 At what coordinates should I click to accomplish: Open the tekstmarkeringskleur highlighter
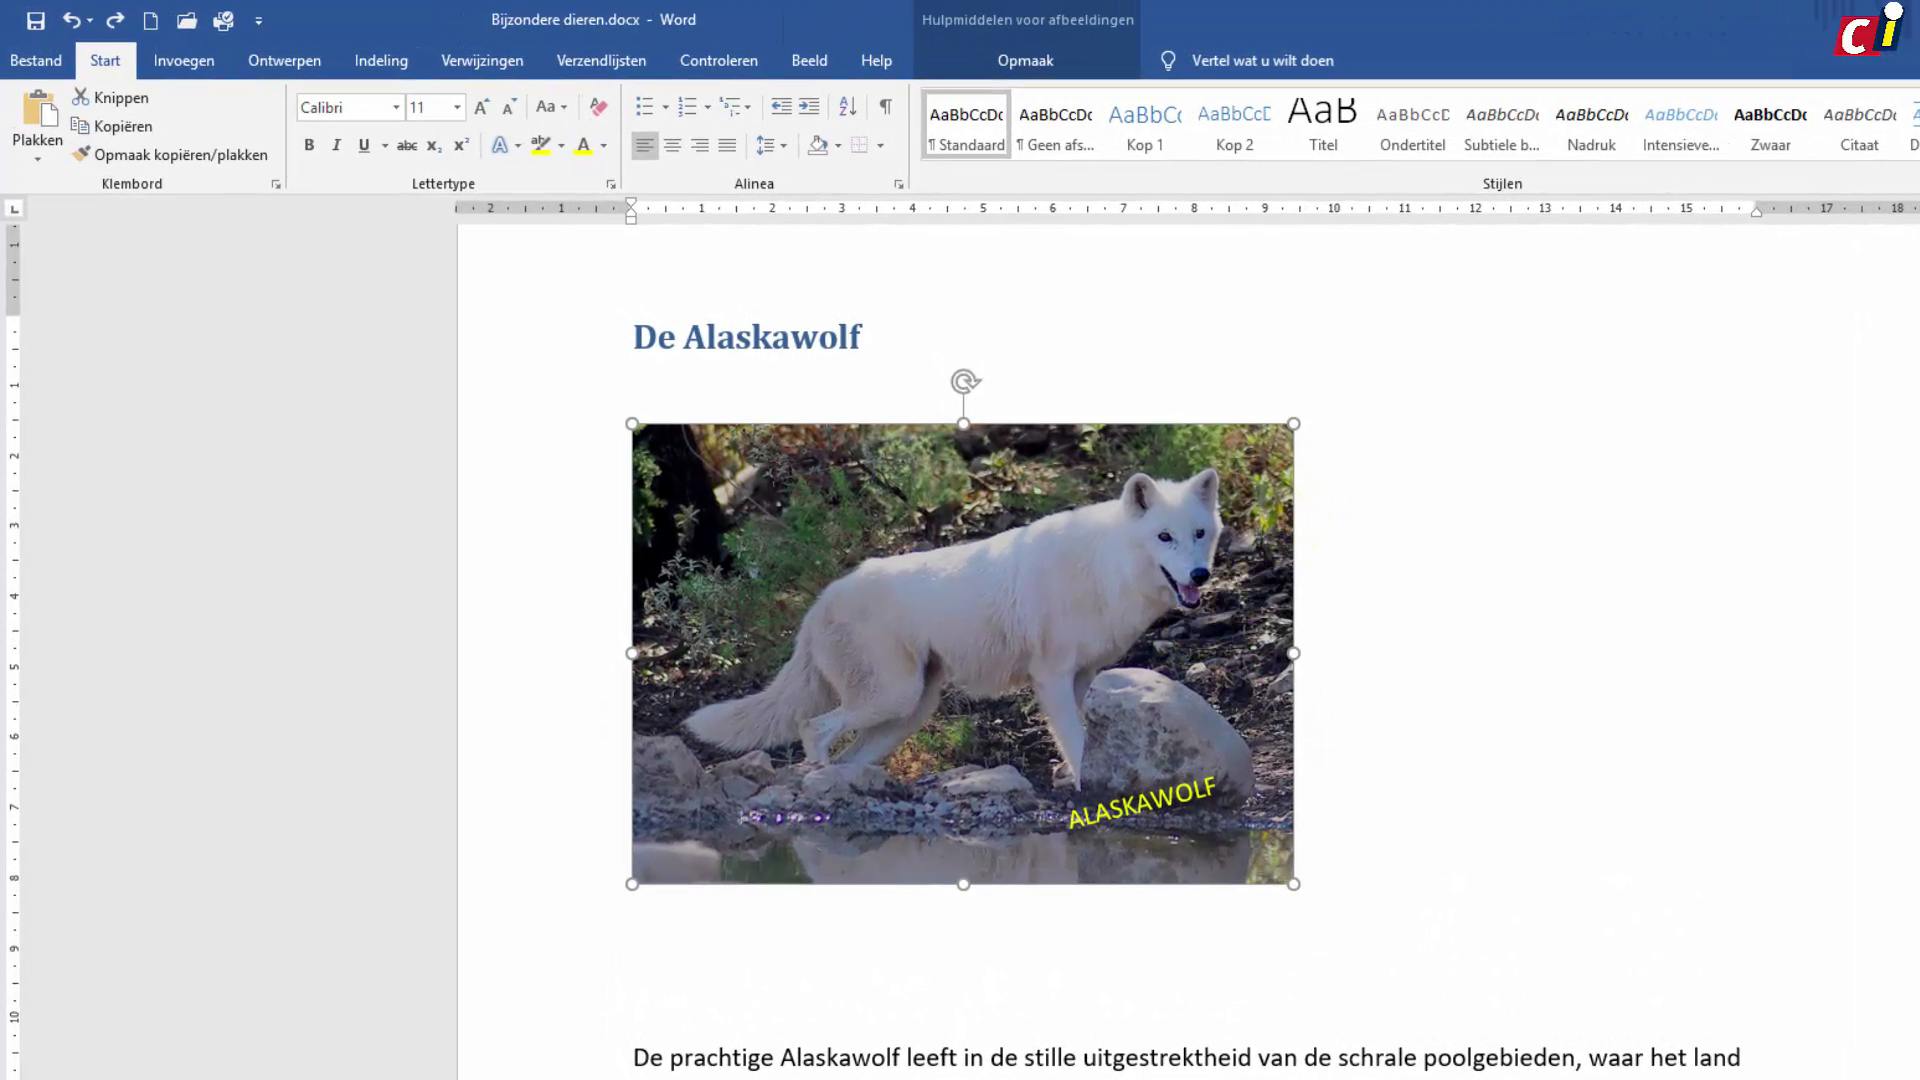540,145
